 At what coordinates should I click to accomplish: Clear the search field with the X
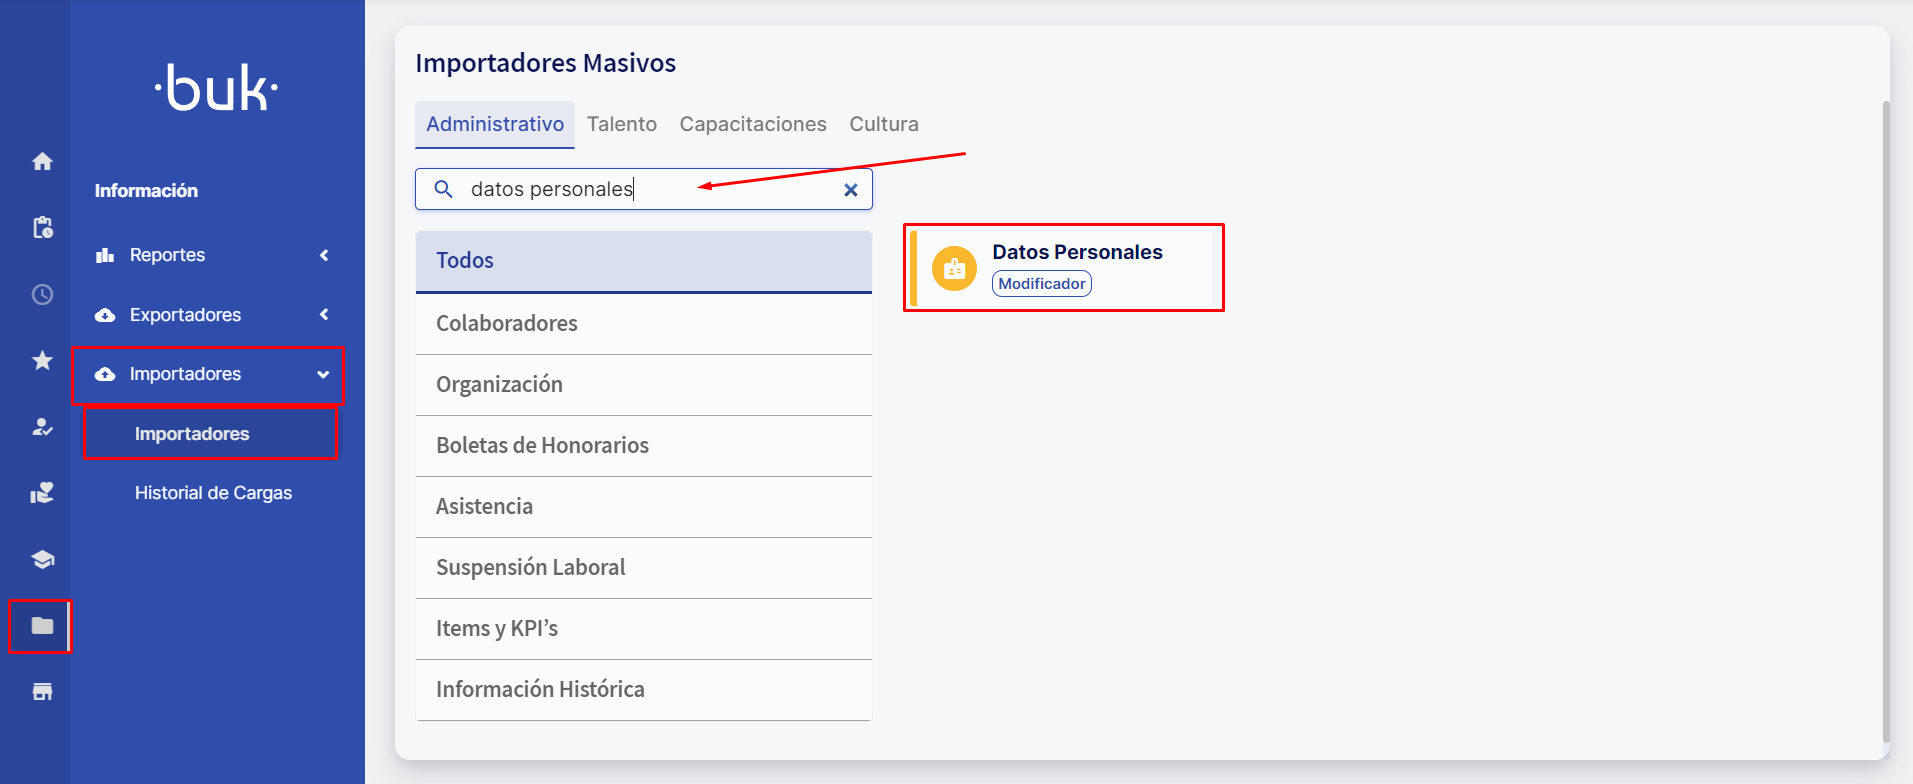coord(850,190)
